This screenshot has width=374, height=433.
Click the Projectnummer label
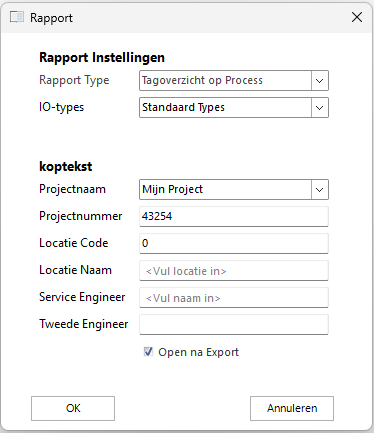click(81, 216)
